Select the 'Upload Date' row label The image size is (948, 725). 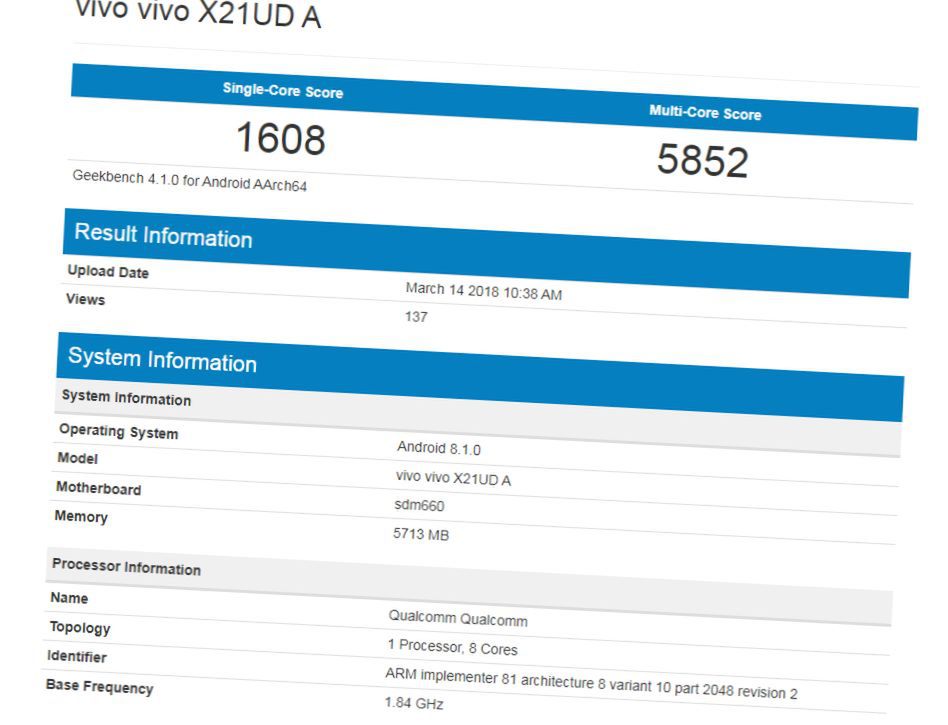[108, 271]
